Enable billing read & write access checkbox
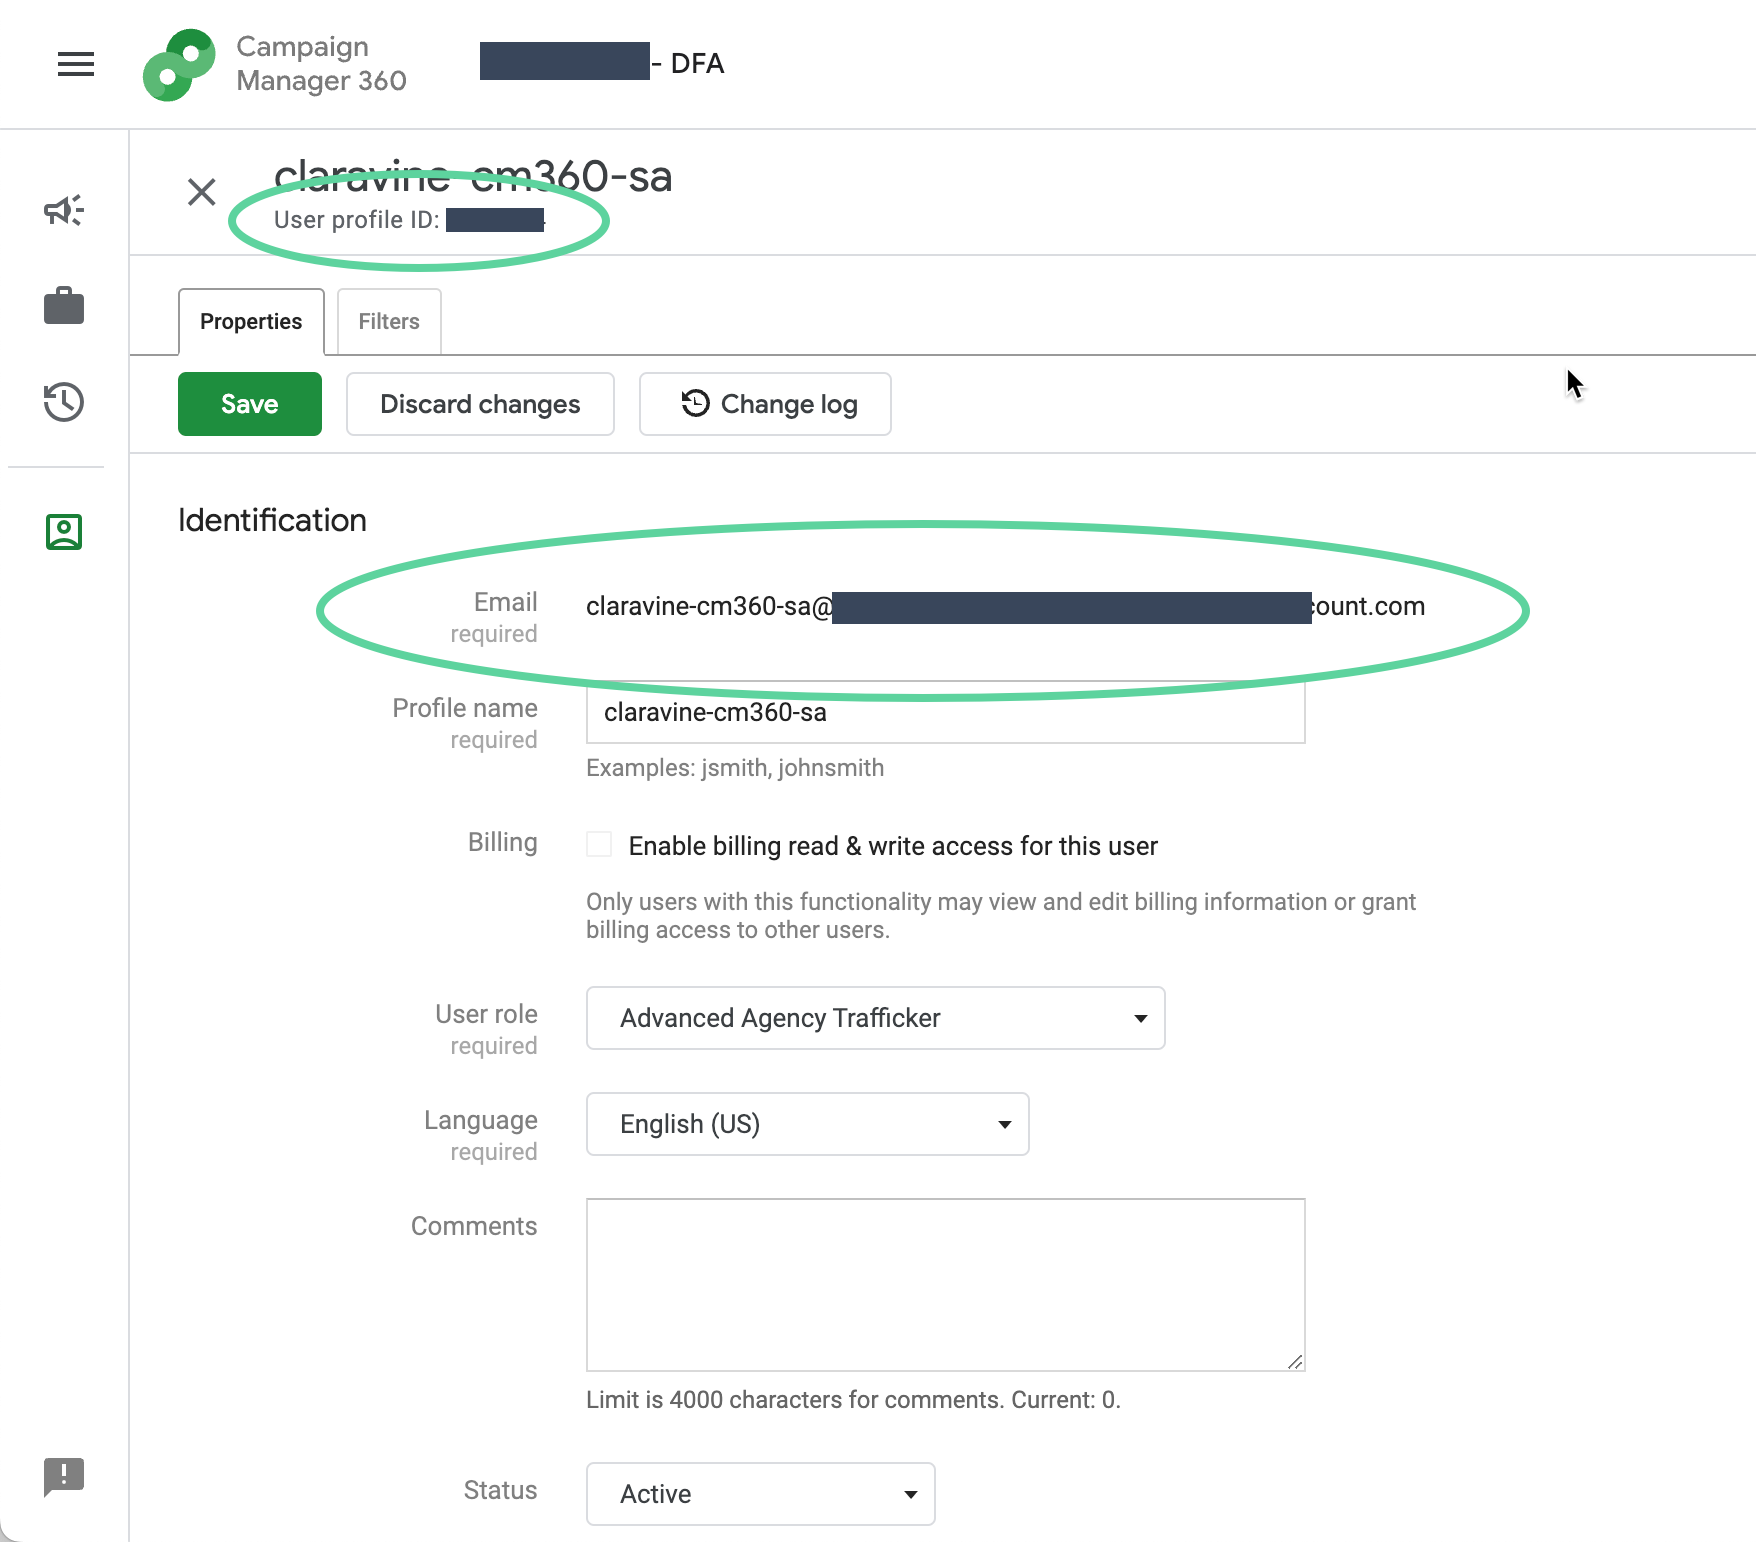Screen dimensions: 1756x1542 click(599, 845)
